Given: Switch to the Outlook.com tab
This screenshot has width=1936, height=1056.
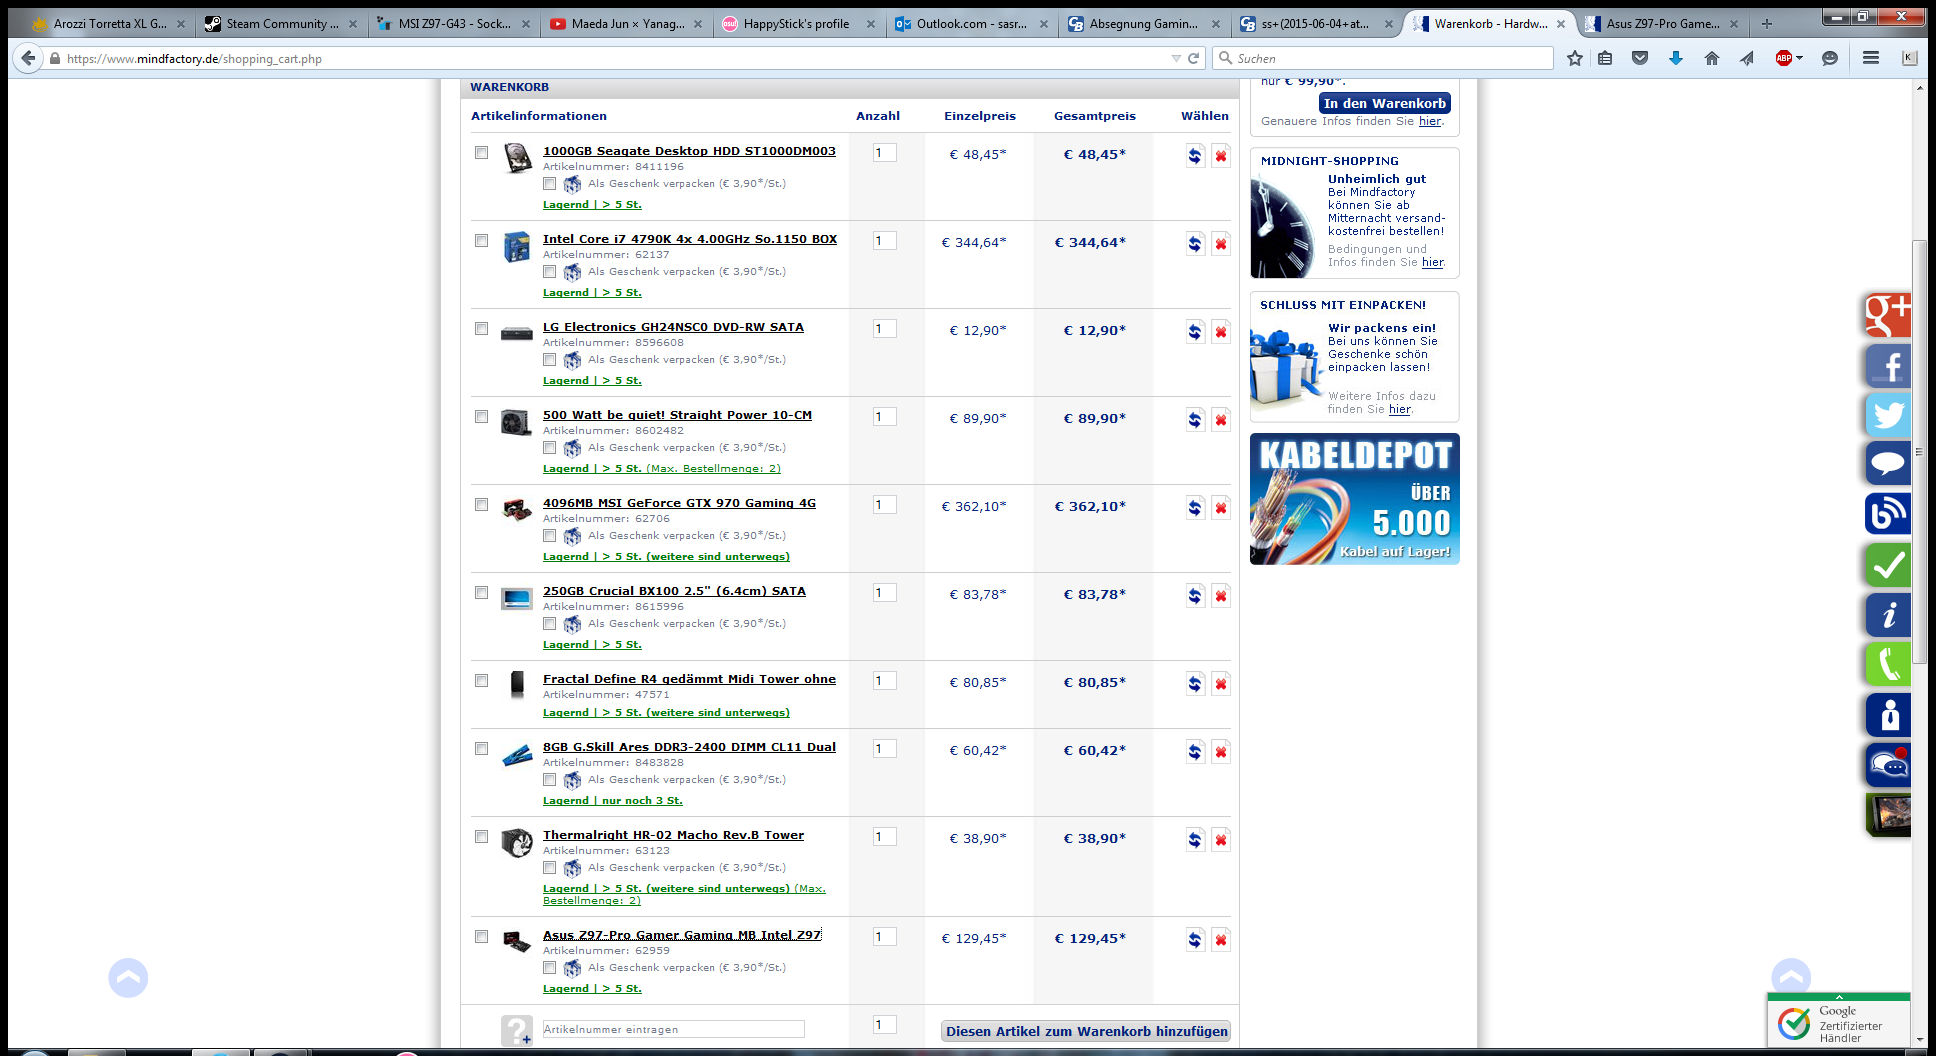Looking at the screenshot, I should 970,24.
